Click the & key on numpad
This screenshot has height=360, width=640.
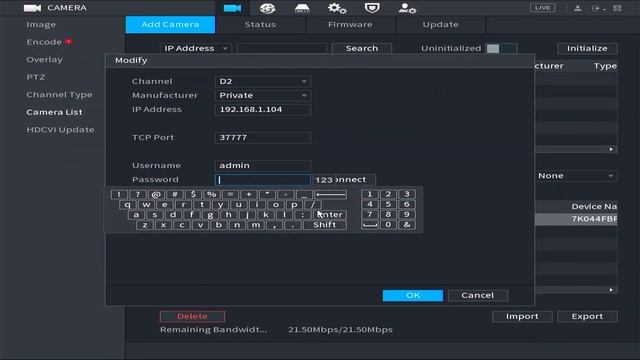coord(407,225)
